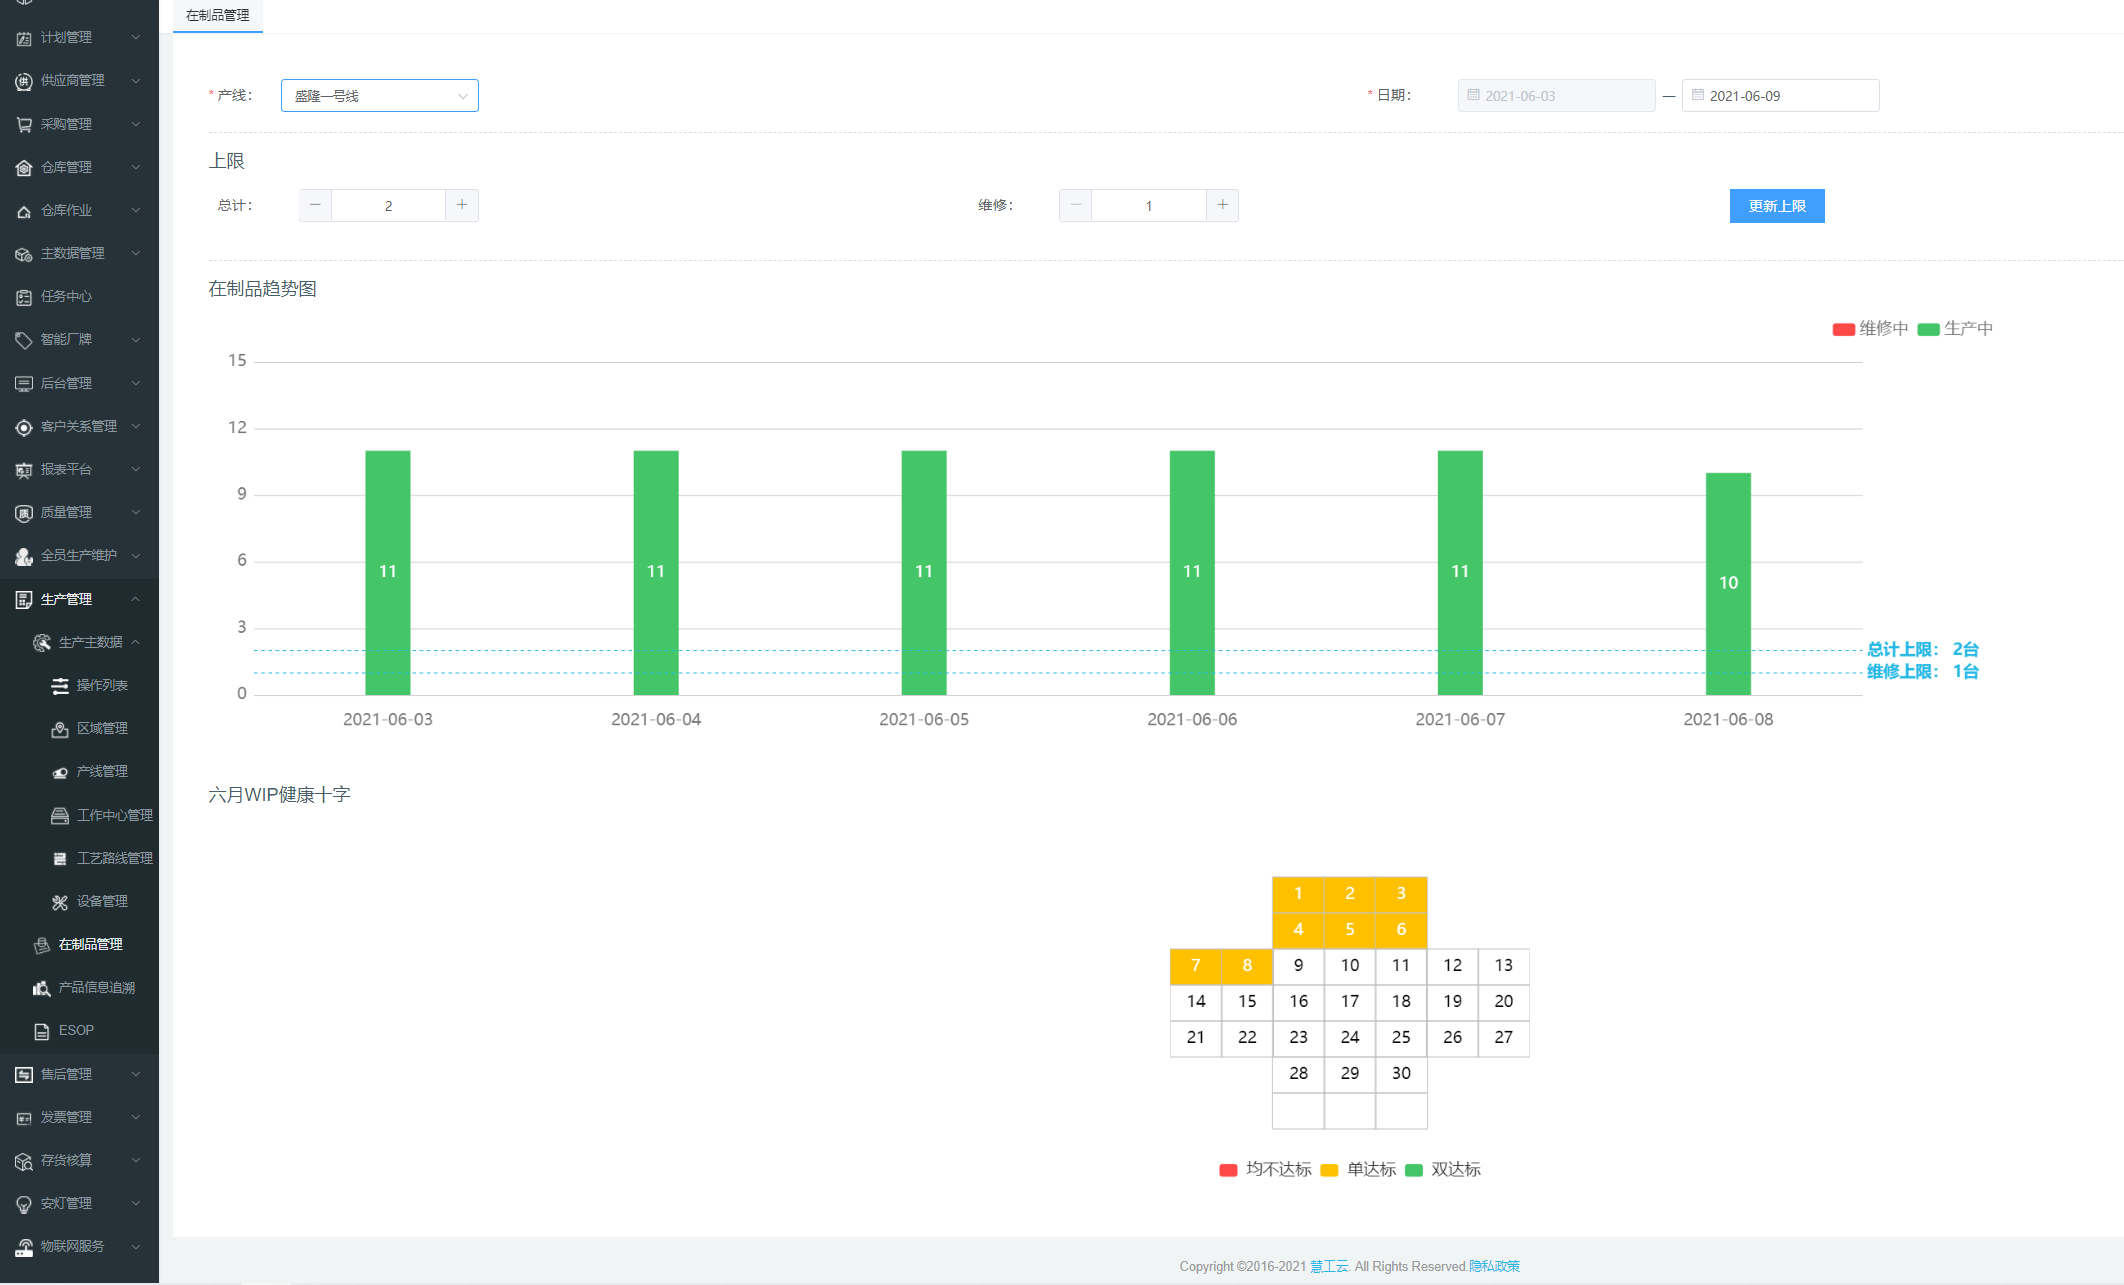
Task: Increase 总计 limit with plus stepper
Action: click(x=461, y=205)
